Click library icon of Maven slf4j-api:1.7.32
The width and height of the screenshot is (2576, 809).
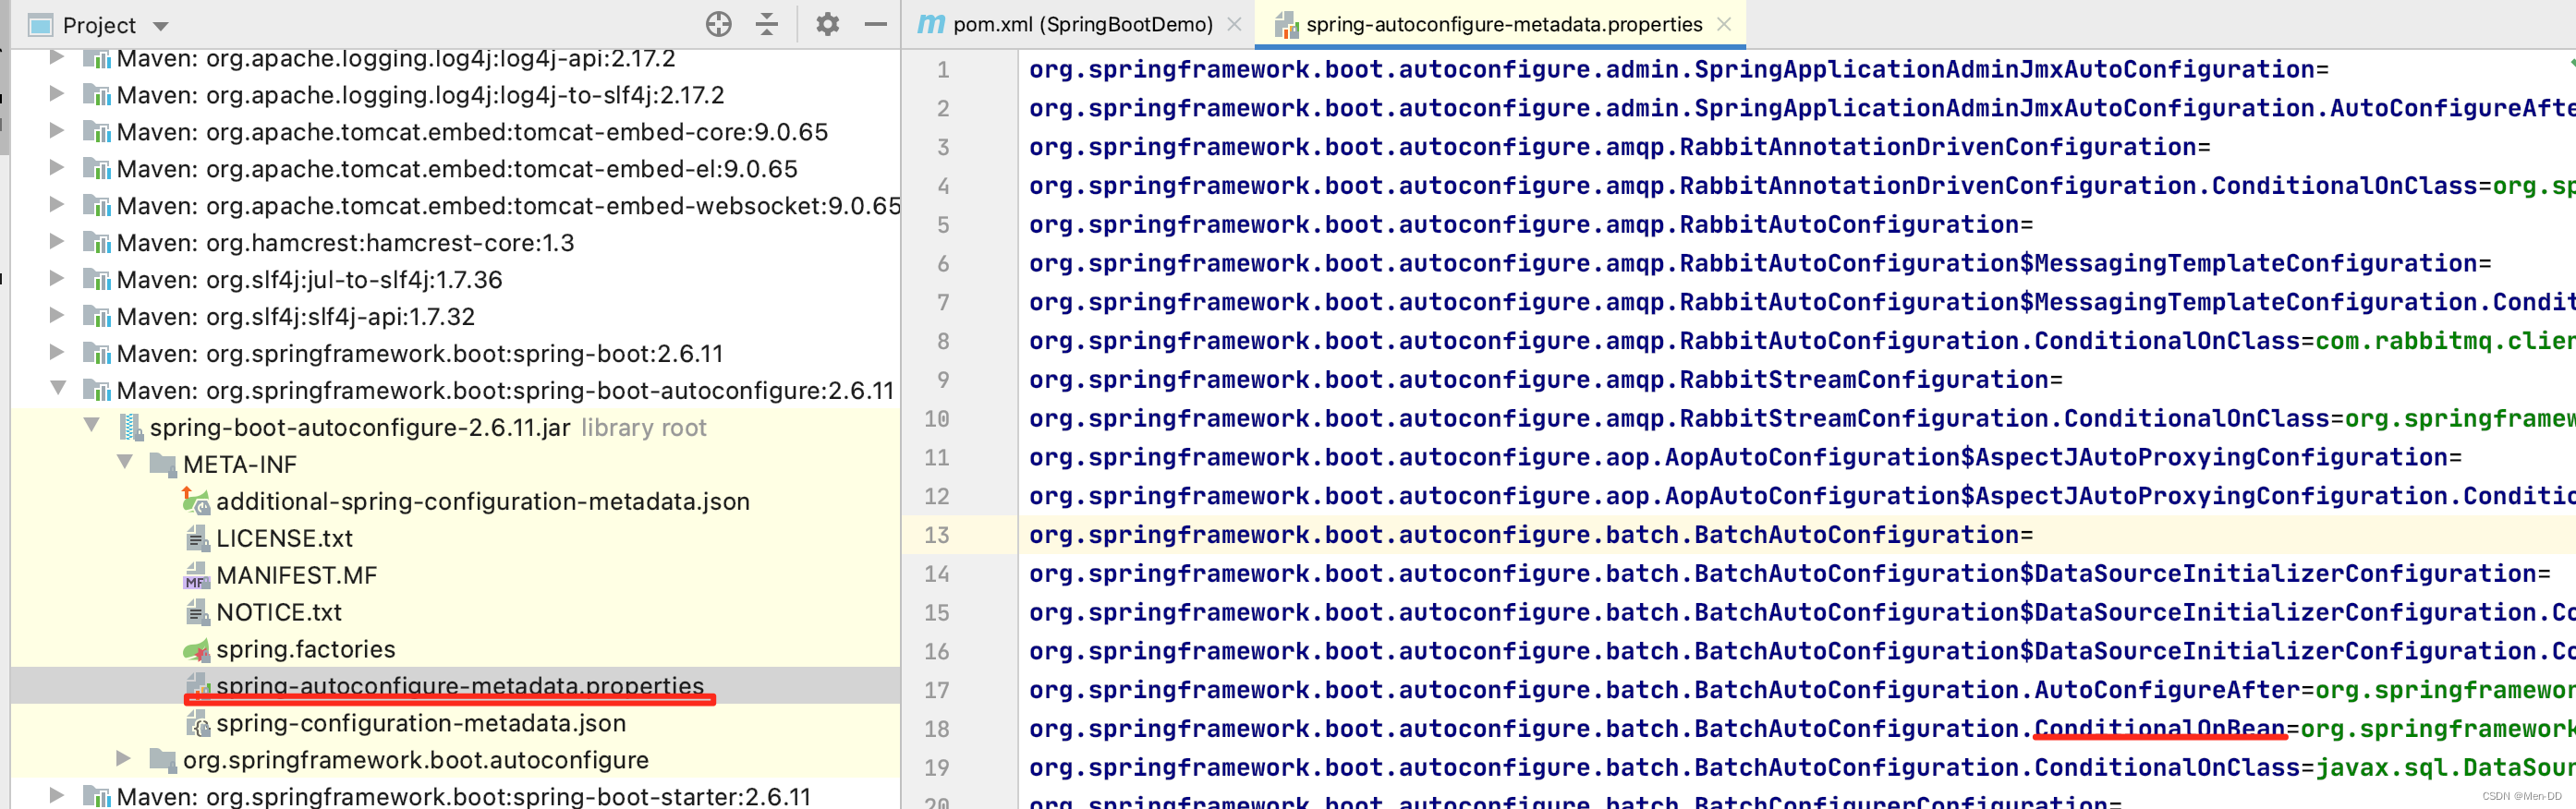pos(96,317)
